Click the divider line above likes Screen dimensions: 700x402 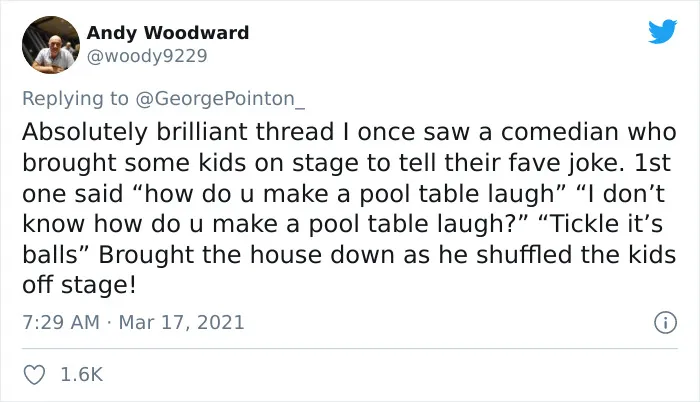(x=350, y=348)
